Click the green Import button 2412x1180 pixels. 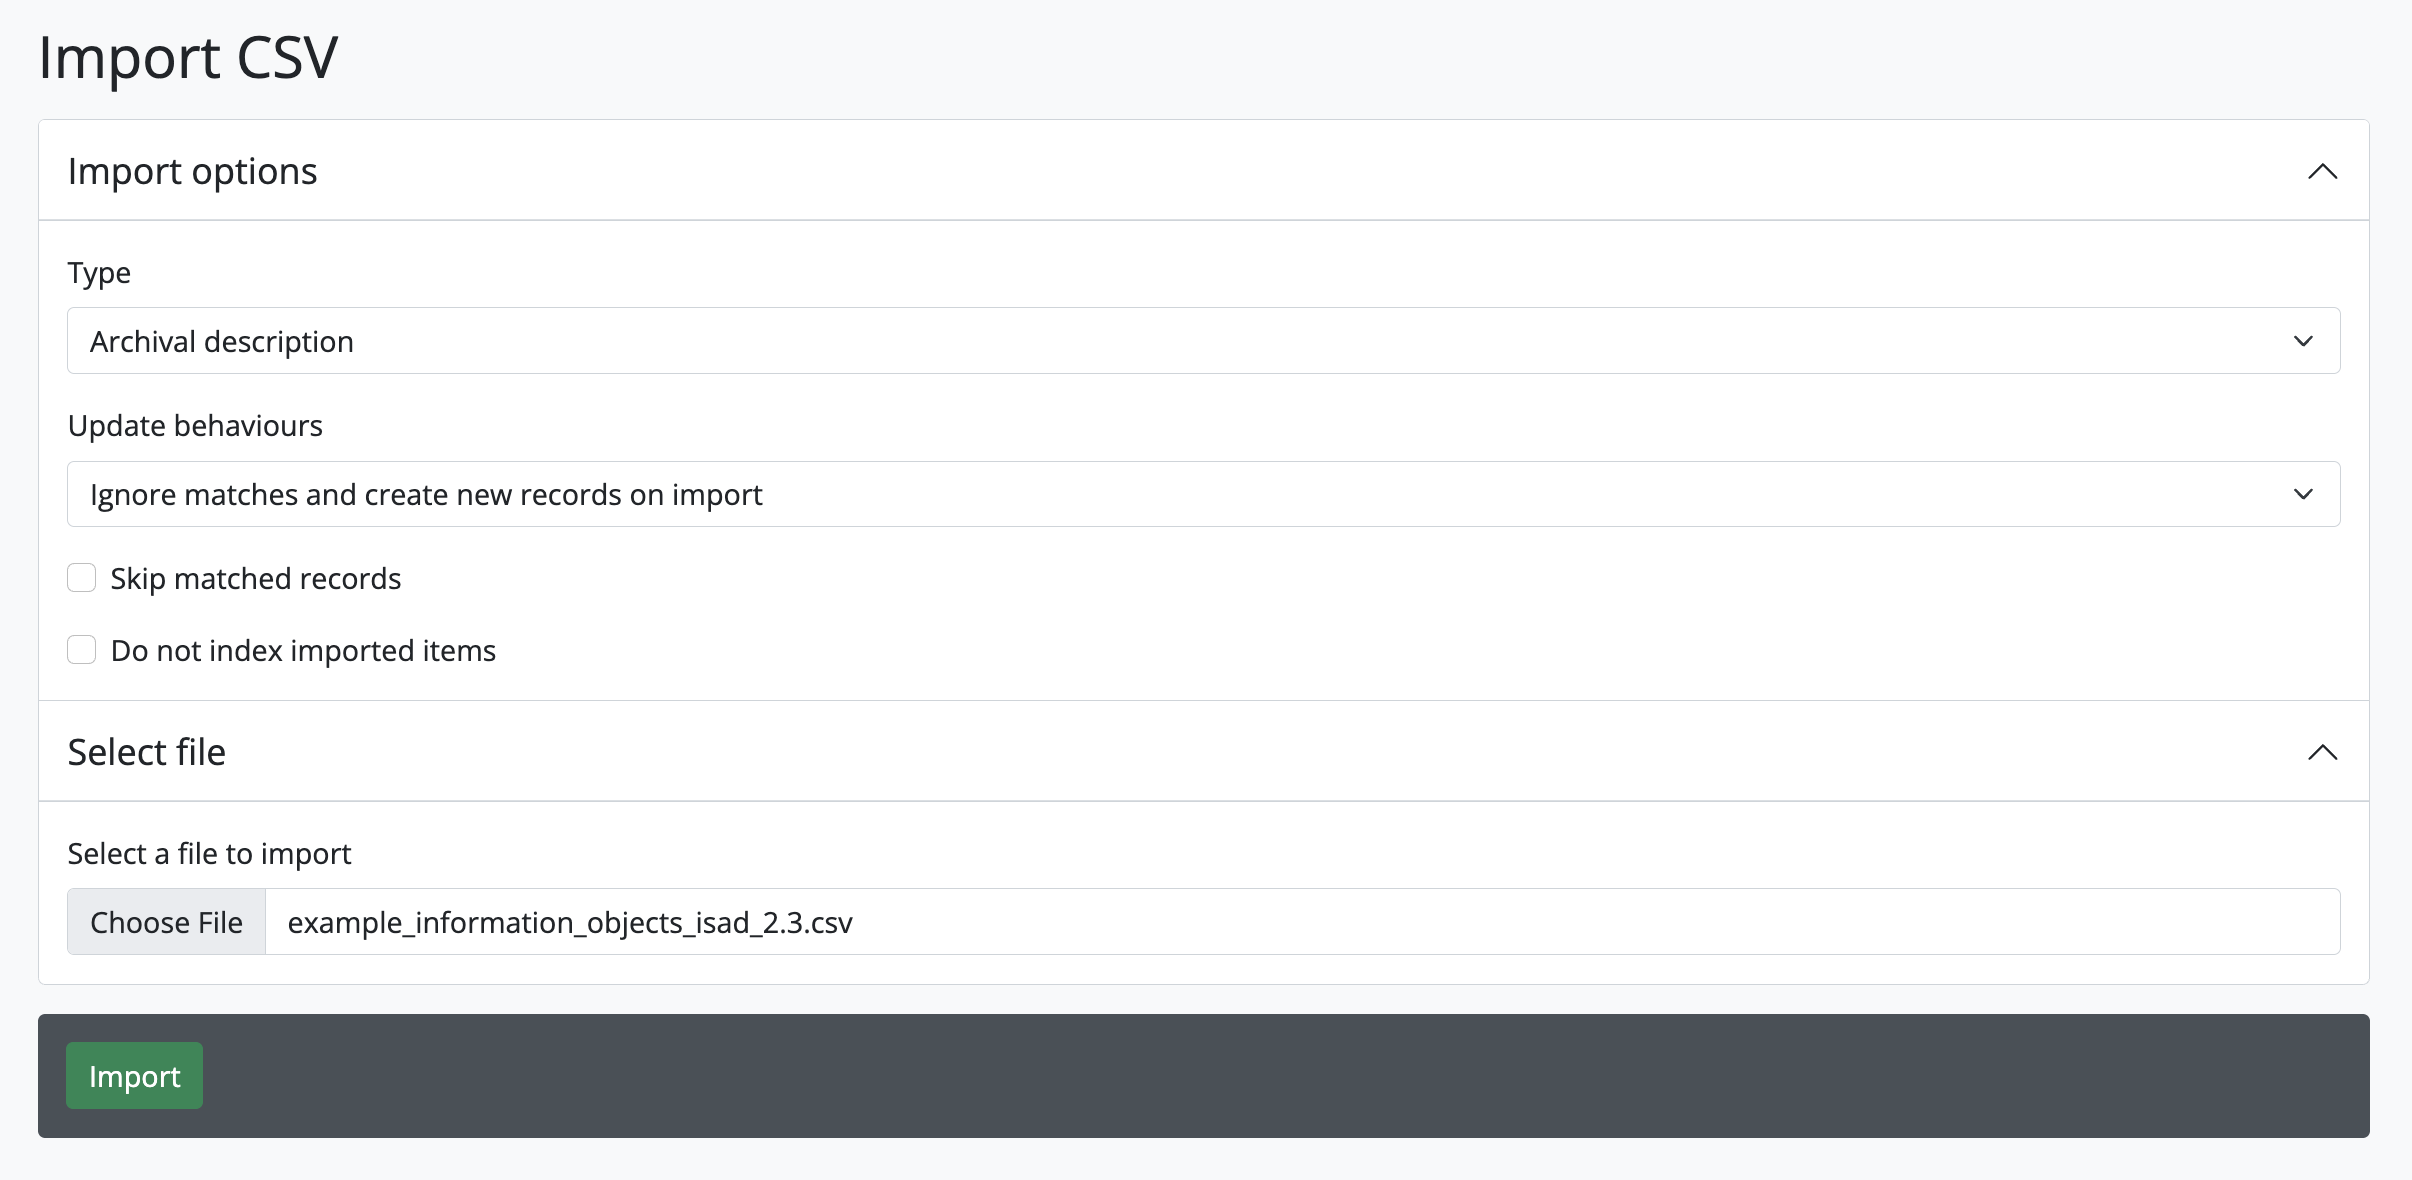(135, 1076)
